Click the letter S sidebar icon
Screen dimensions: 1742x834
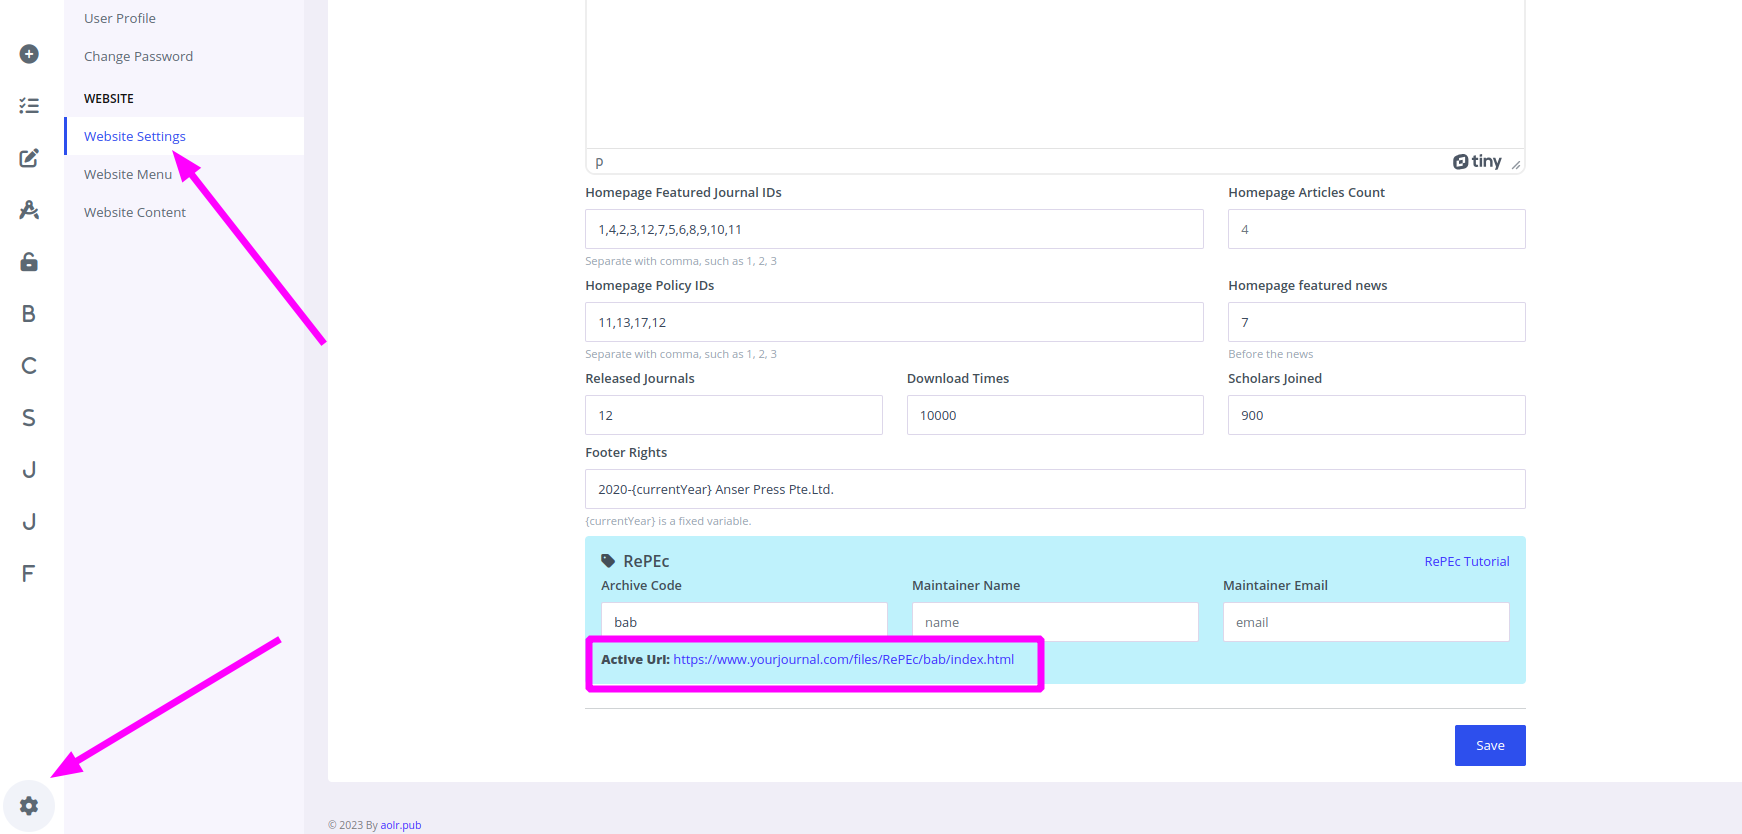click(x=29, y=418)
